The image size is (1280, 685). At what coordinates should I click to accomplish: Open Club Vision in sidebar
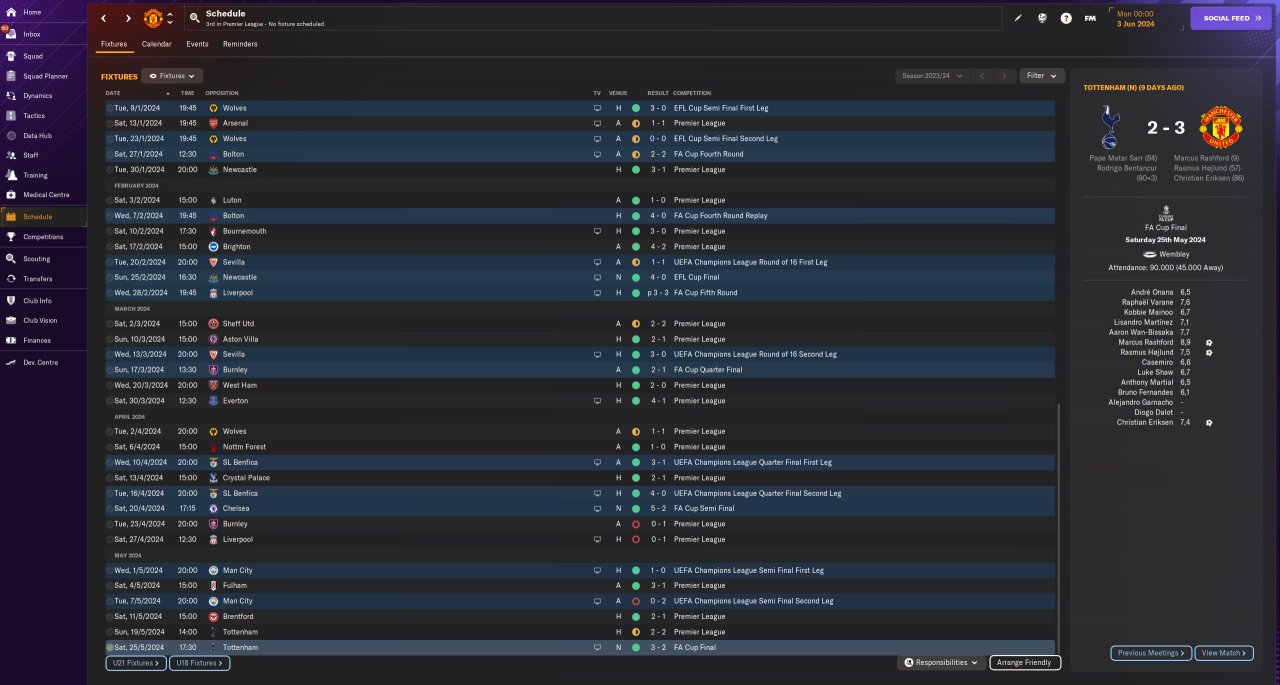tap(43, 320)
